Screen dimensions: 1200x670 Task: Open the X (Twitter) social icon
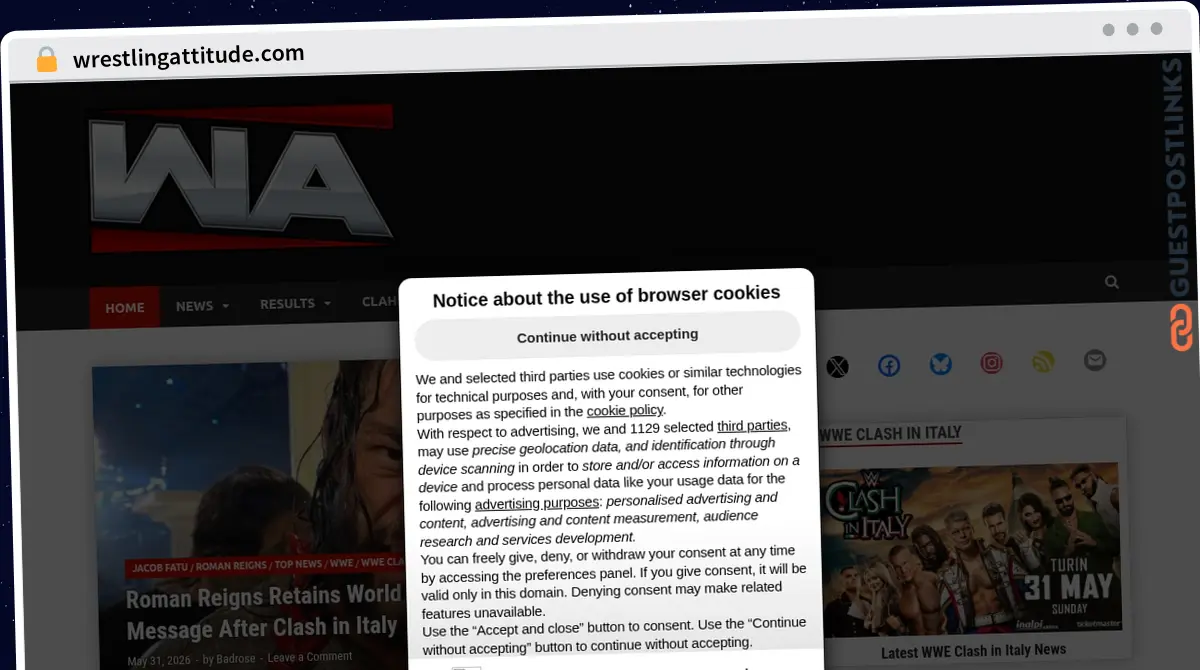(x=837, y=367)
